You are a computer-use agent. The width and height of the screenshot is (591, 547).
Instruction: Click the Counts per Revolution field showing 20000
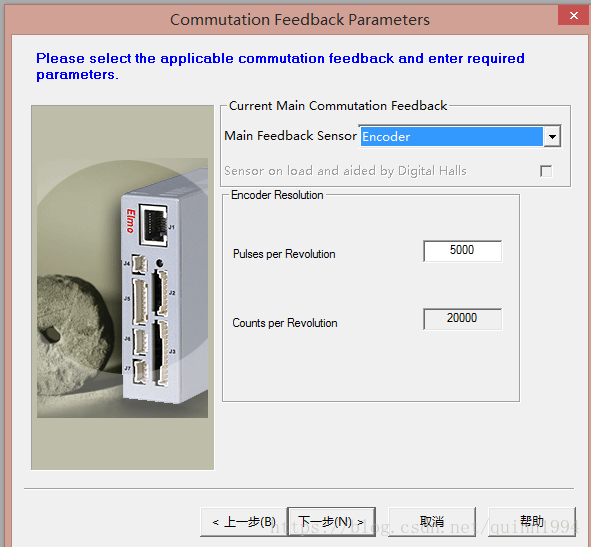[462, 319]
